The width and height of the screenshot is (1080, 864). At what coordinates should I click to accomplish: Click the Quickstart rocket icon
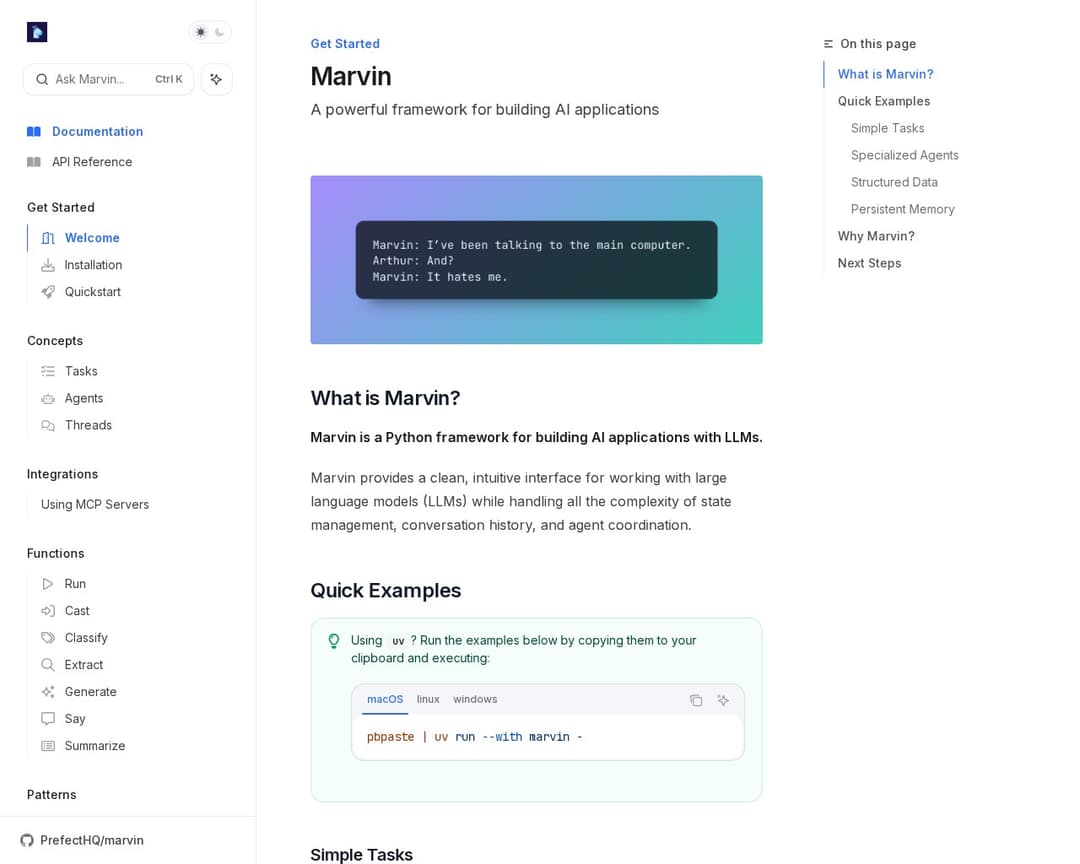pos(48,291)
